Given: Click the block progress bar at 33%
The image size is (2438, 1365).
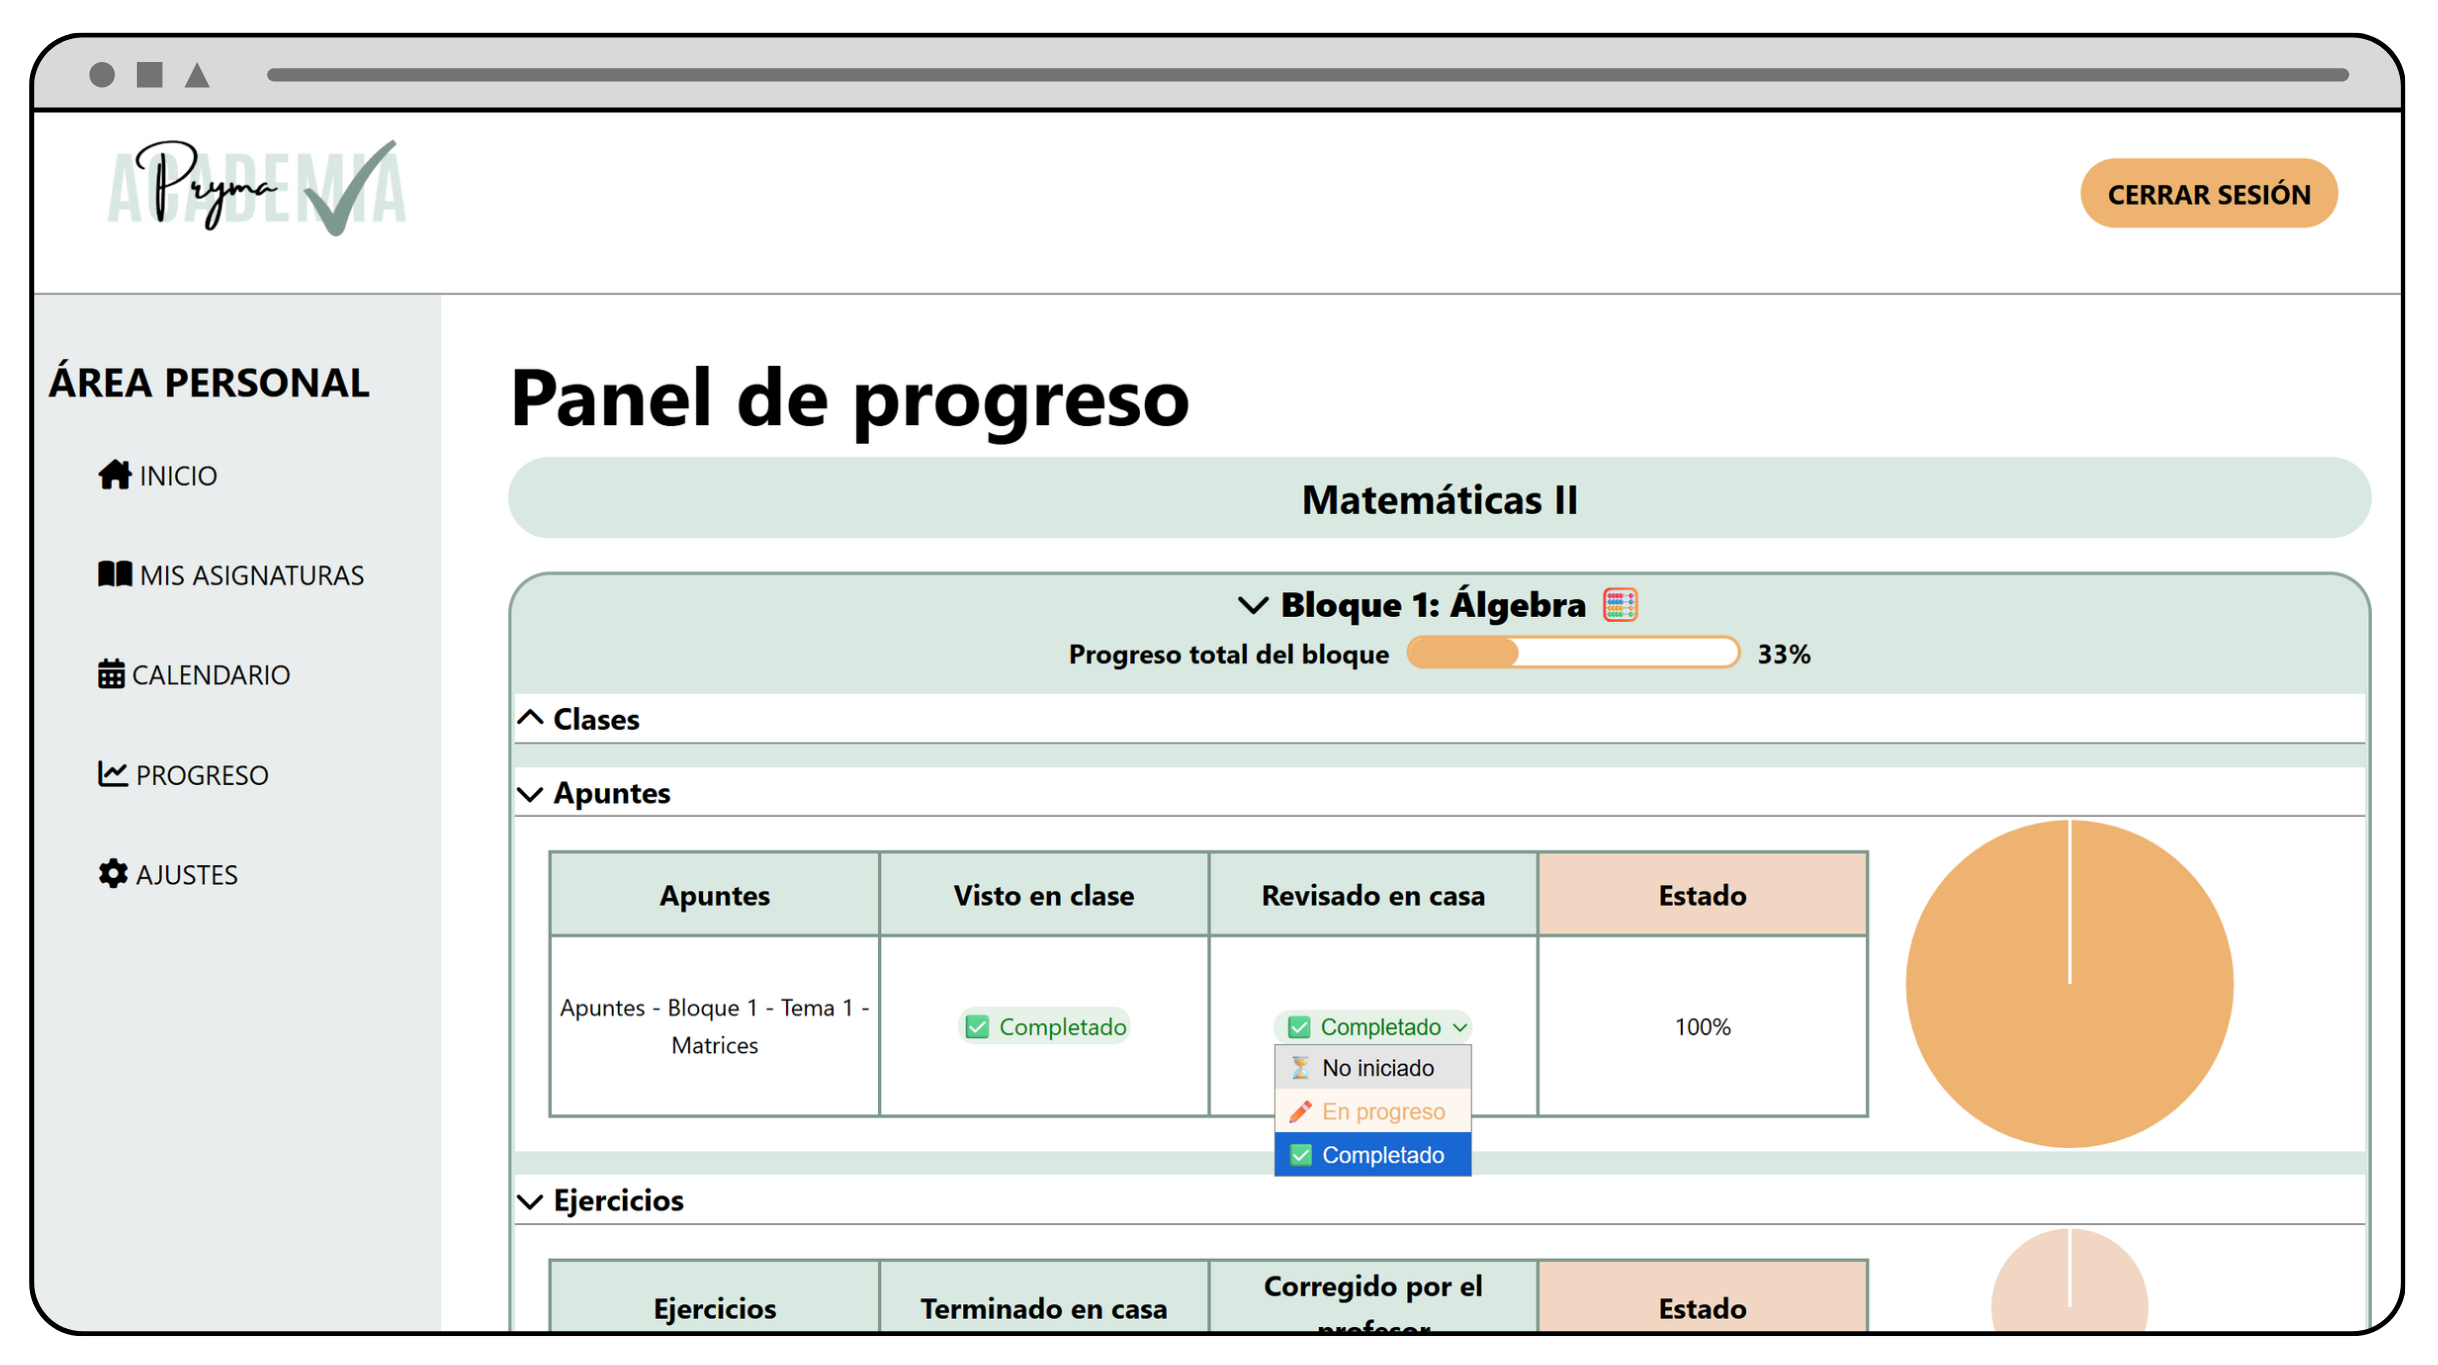Looking at the screenshot, I should tap(1572, 653).
